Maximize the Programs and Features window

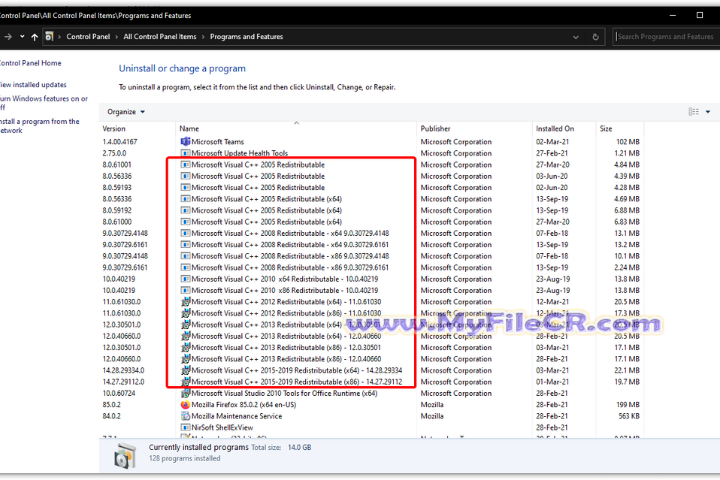point(700,15)
